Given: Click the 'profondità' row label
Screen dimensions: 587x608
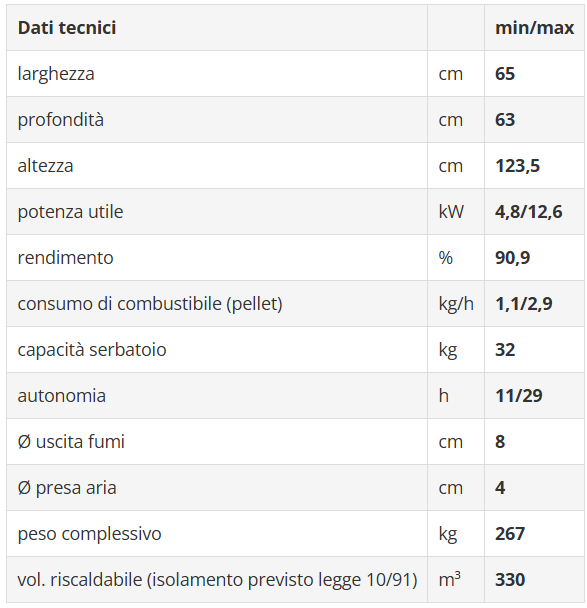Looking at the screenshot, I should click(x=60, y=120).
